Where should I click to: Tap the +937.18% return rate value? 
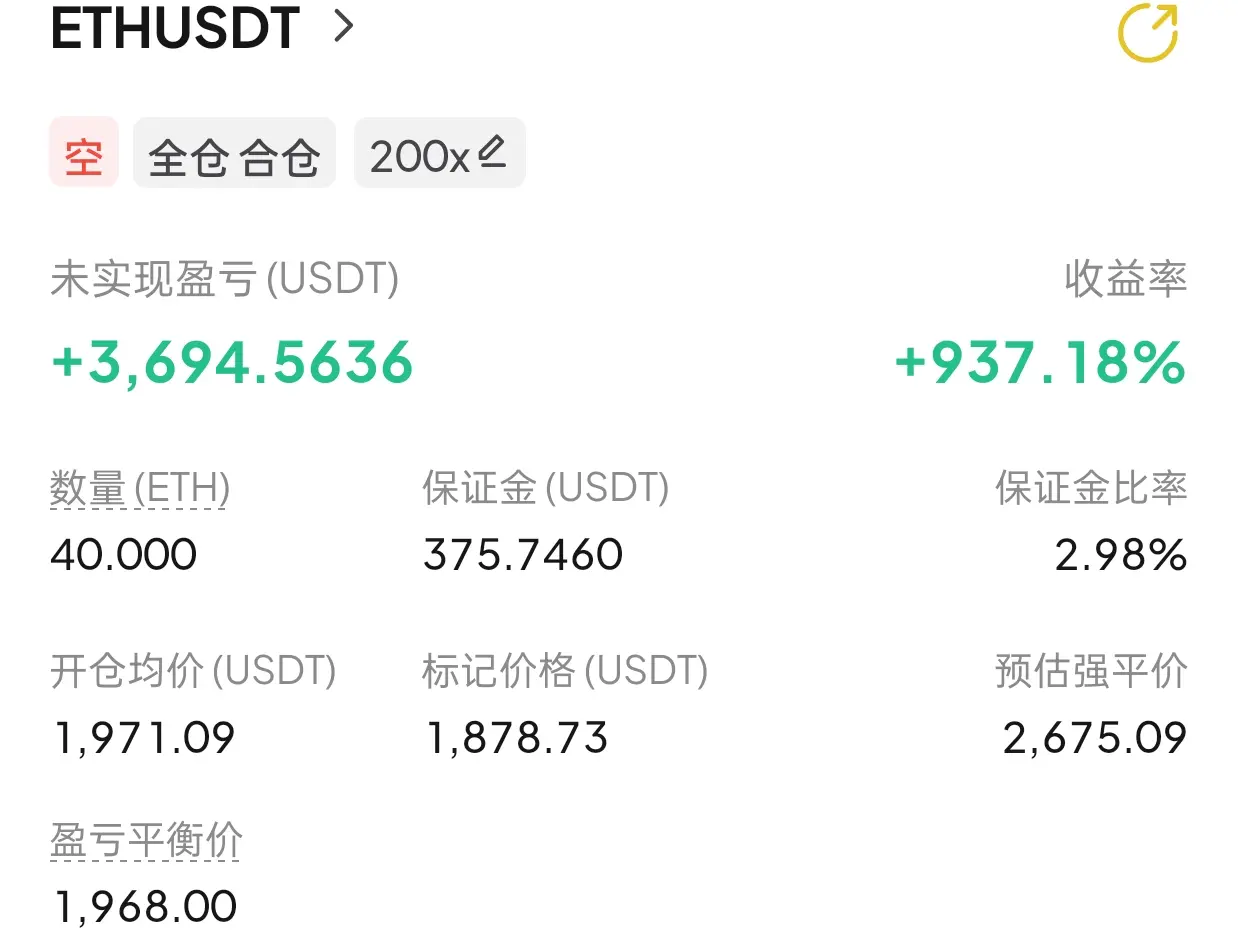(1040, 361)
